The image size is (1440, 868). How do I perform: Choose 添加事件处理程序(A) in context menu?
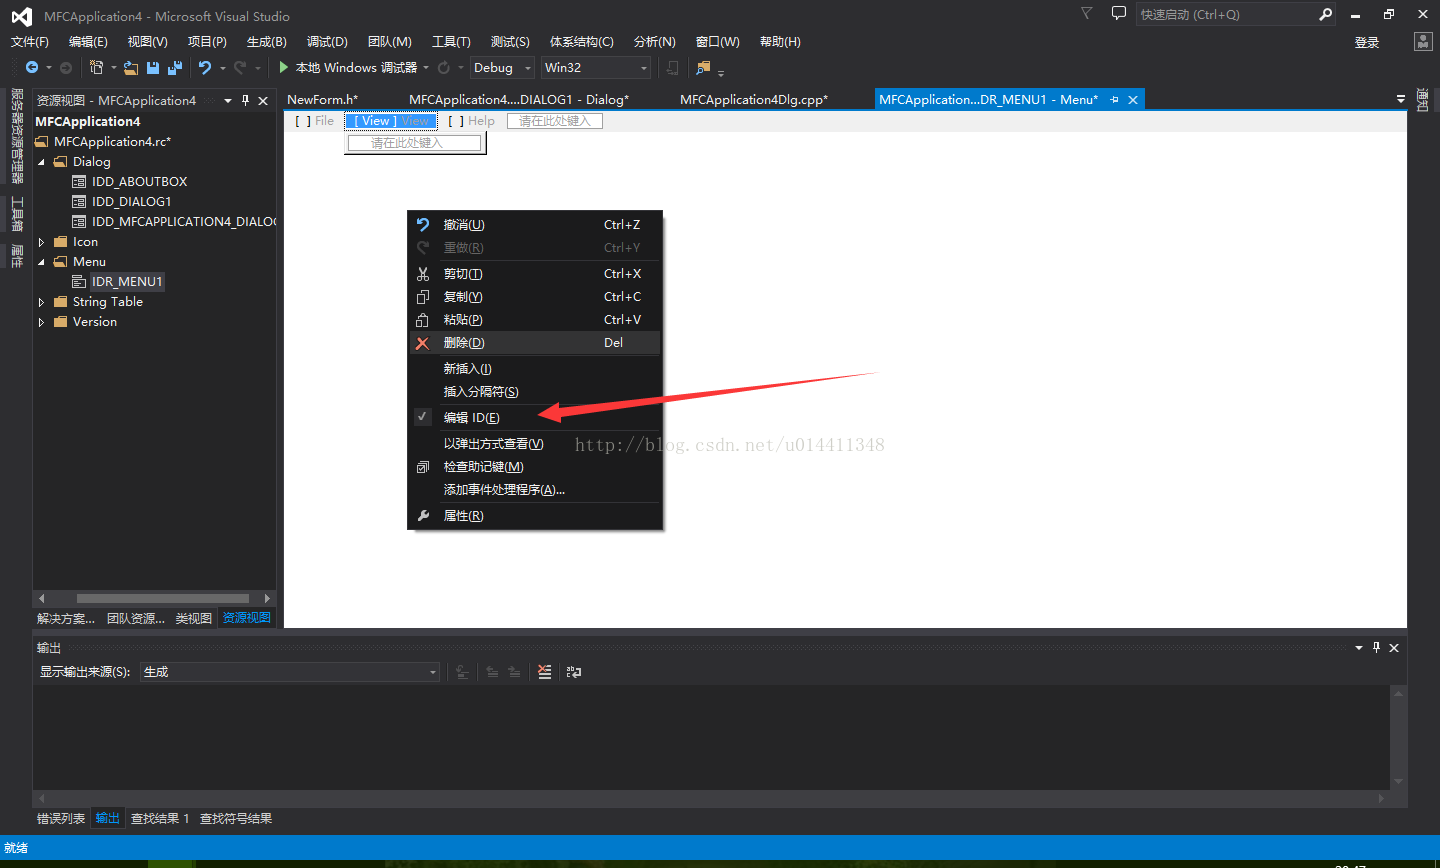pos(535,489)
